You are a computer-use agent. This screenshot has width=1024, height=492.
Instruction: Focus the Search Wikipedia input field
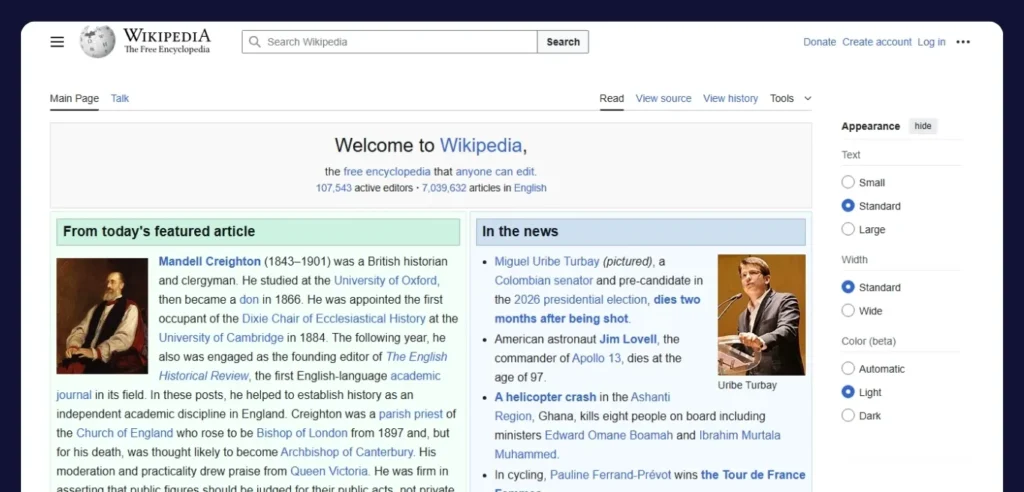pyautogui.click(x=390, y=42)
